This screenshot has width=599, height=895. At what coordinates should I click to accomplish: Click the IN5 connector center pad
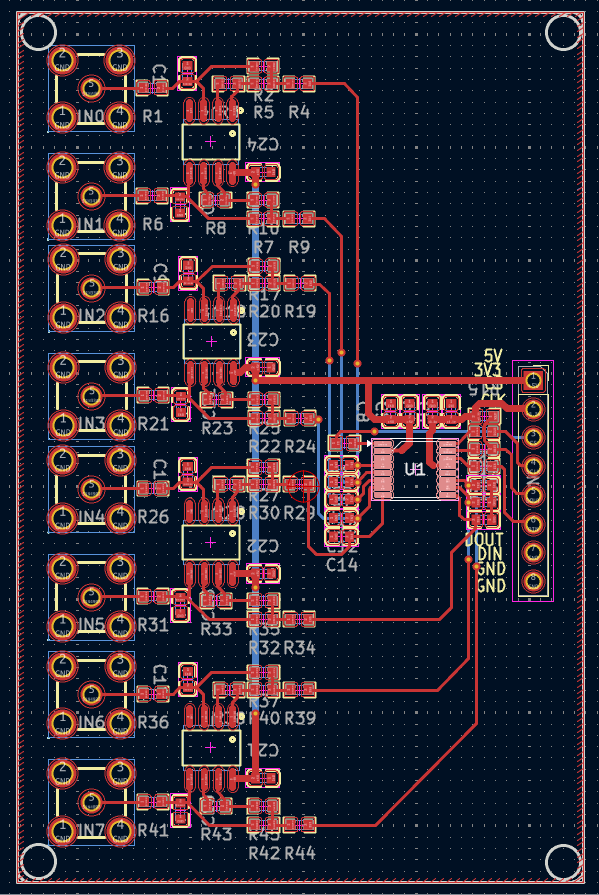click(90, 596)
